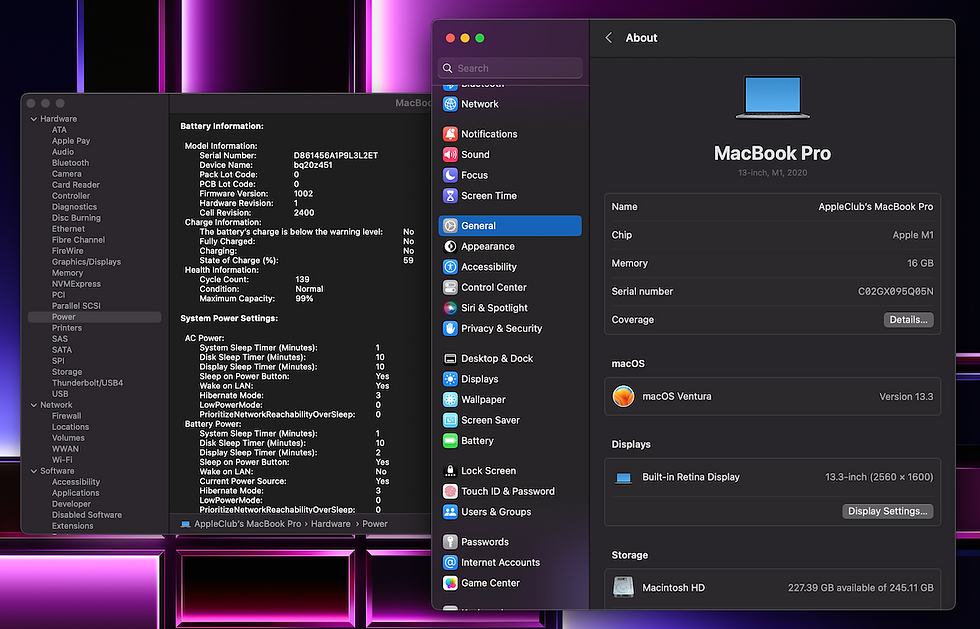Open Privacy & Security hand icon
The image size is (980, 629).
point(450,328)
